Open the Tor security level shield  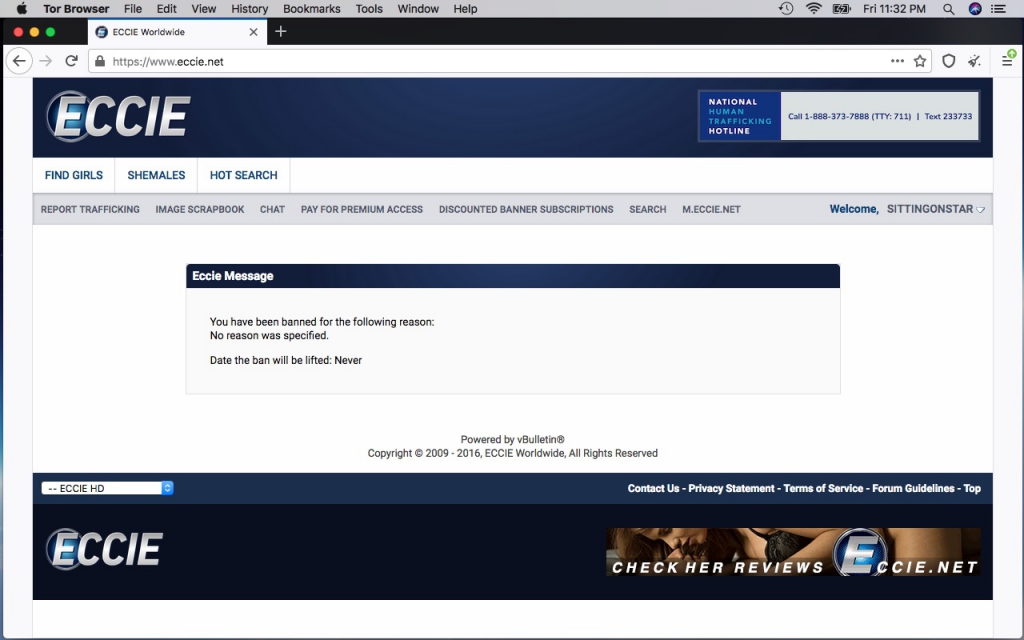click(949, 61)
